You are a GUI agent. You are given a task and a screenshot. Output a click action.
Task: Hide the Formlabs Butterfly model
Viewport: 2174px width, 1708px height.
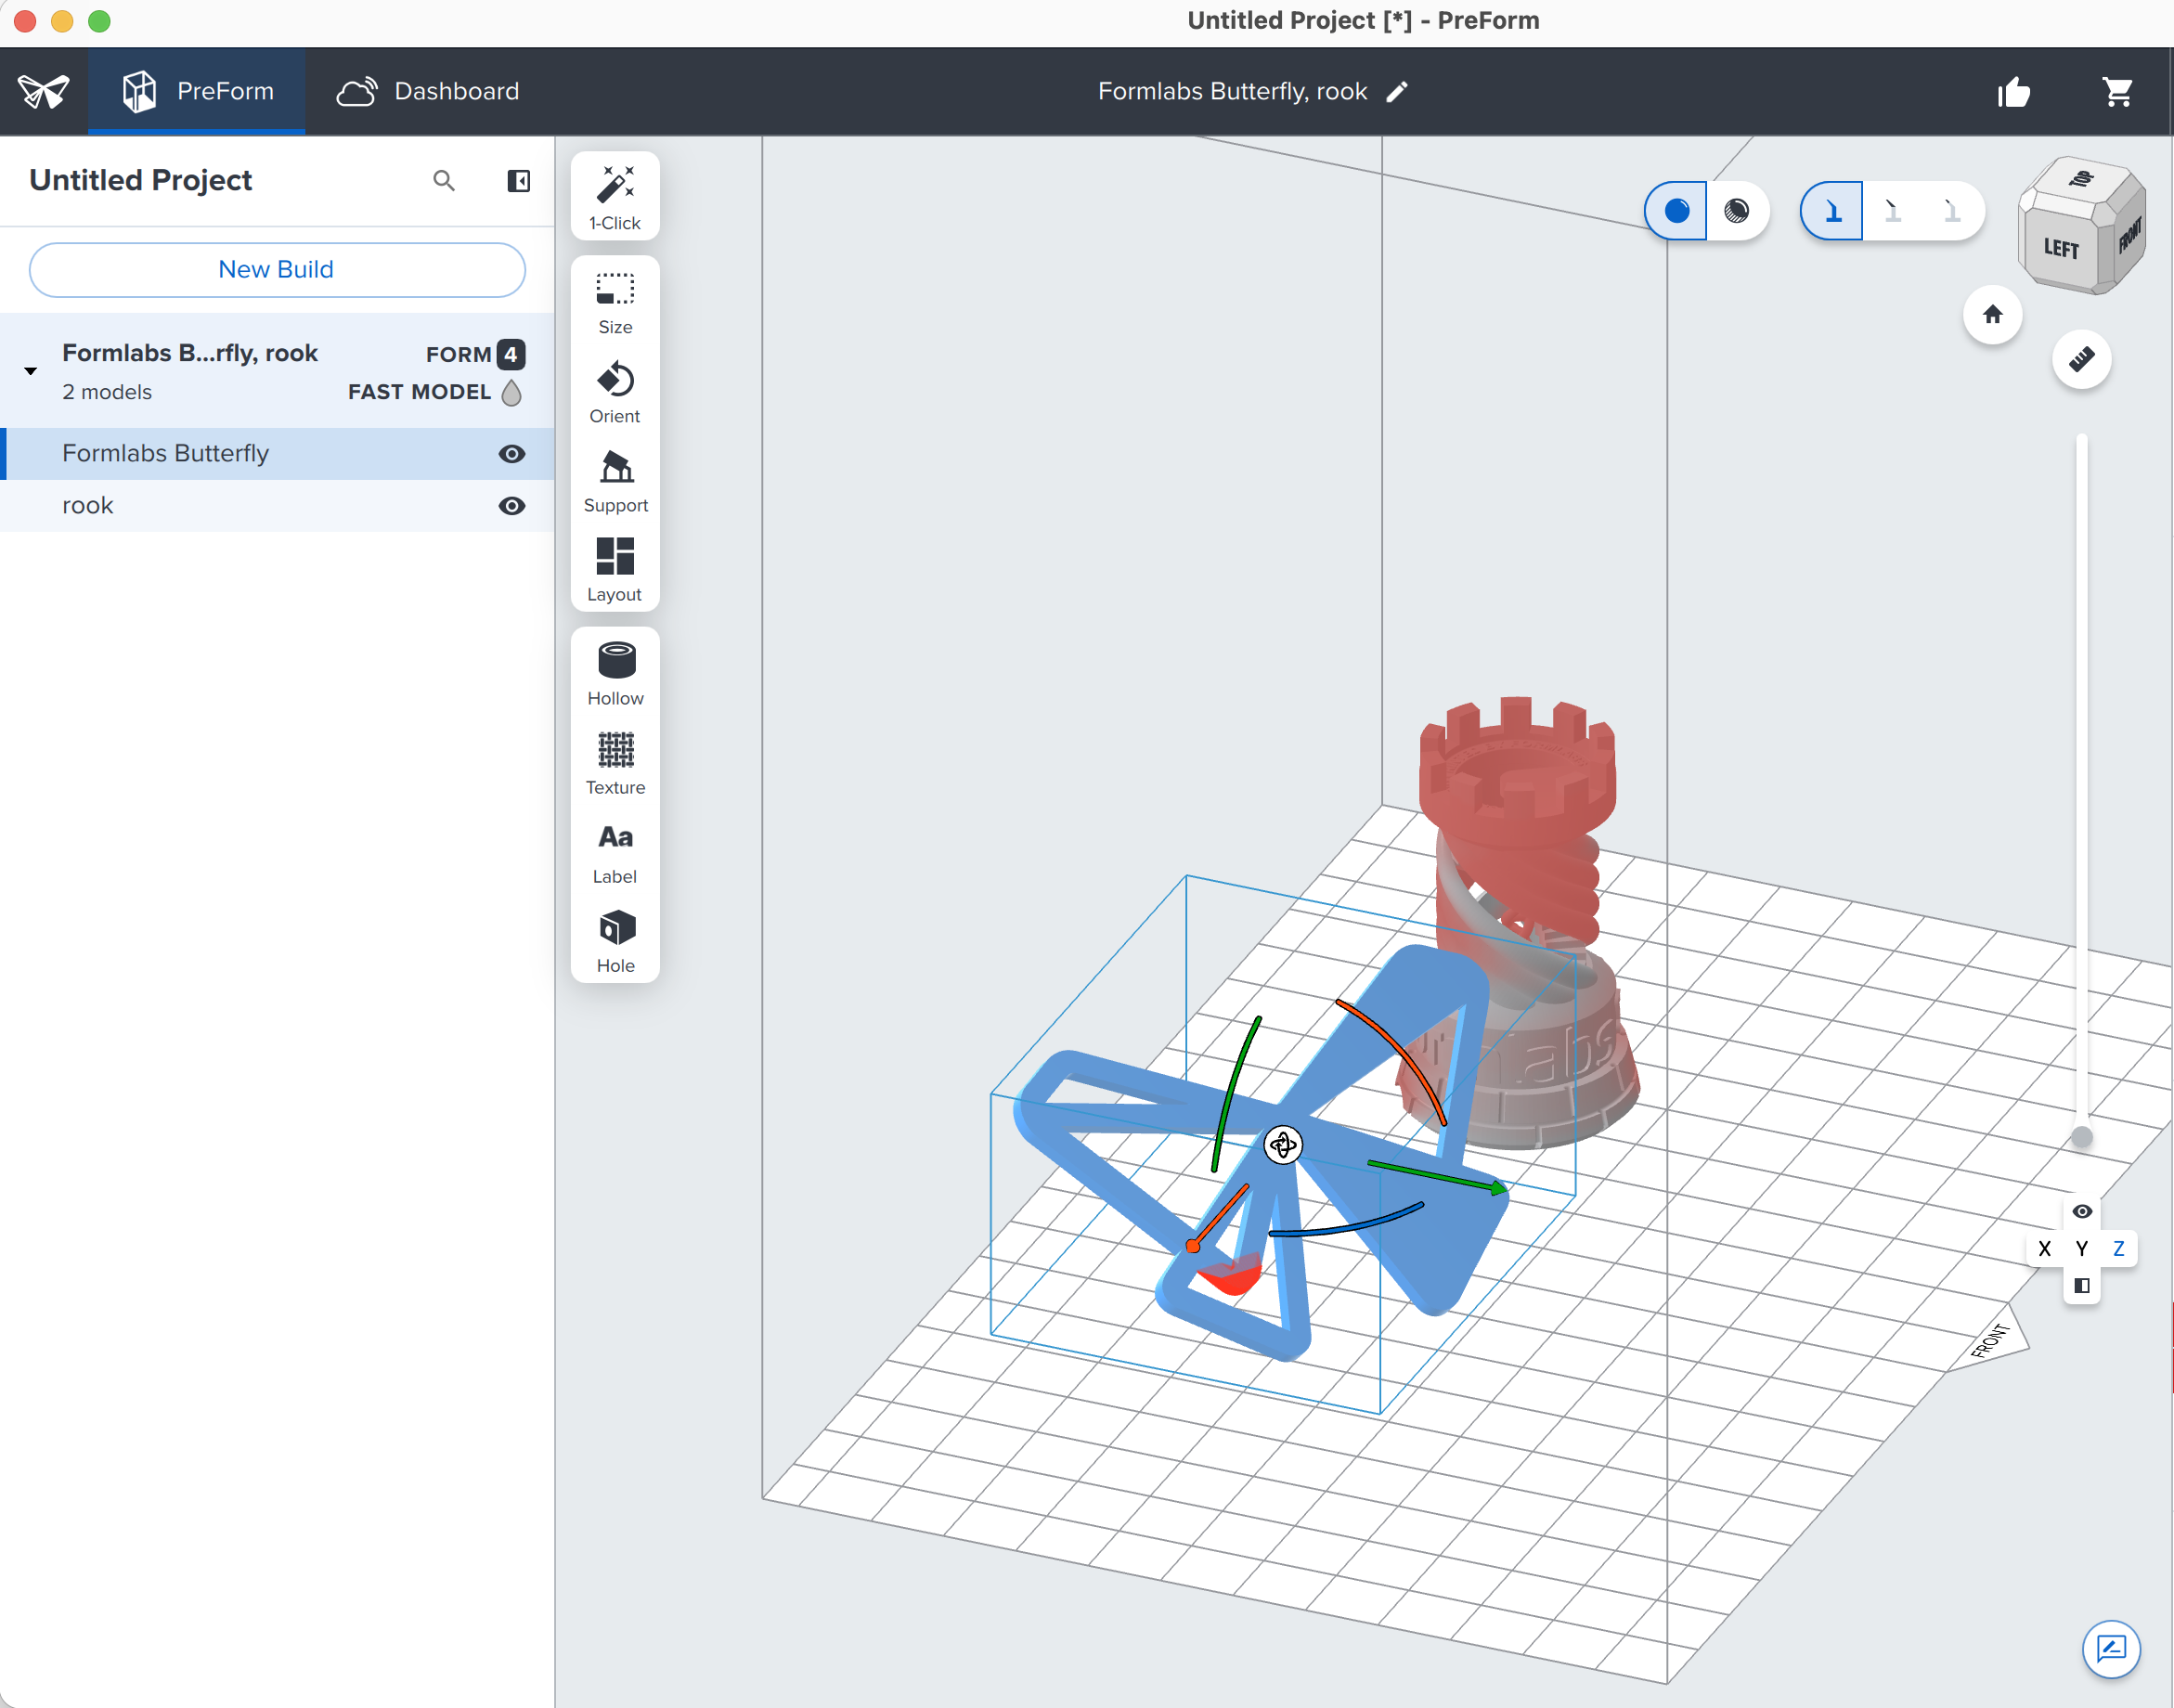[512, 454]
